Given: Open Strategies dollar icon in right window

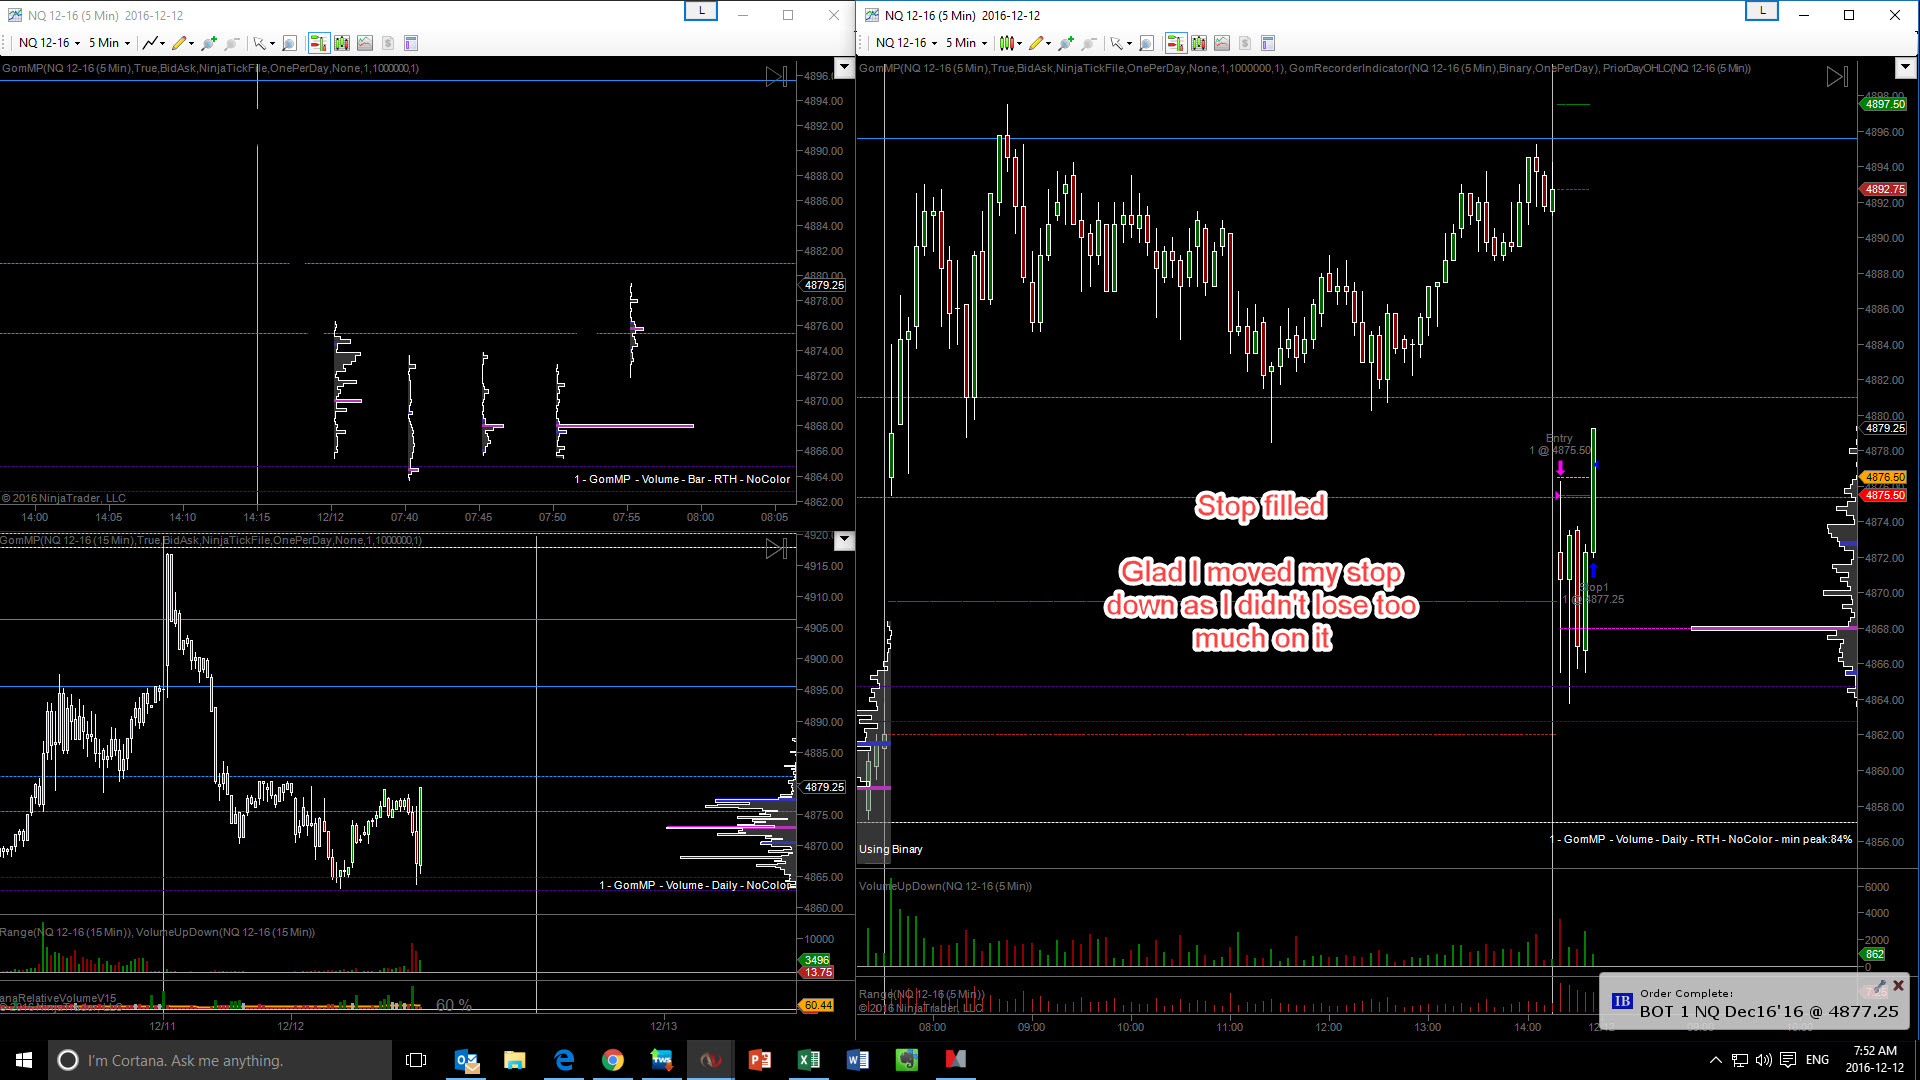Looking at the screenshot, I should point(1245,43).
